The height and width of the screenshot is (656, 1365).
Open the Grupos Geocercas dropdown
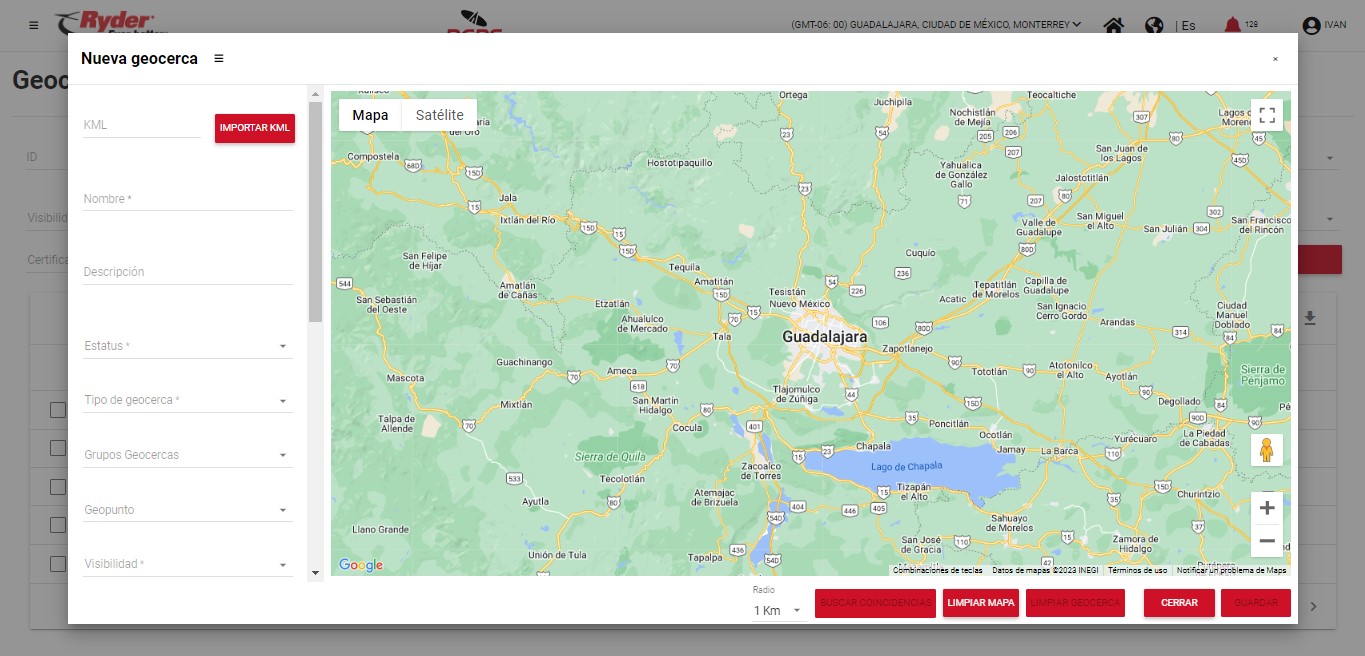pos(187,456)
